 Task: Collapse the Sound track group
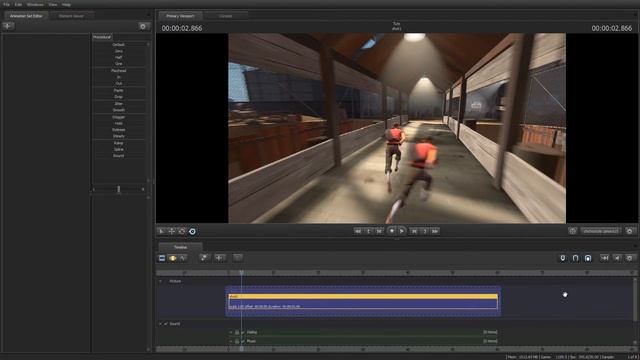click(x=160, y=324)
